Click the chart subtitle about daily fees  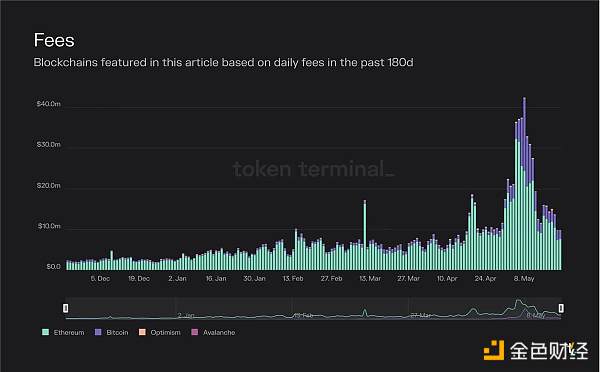(223, 62)
